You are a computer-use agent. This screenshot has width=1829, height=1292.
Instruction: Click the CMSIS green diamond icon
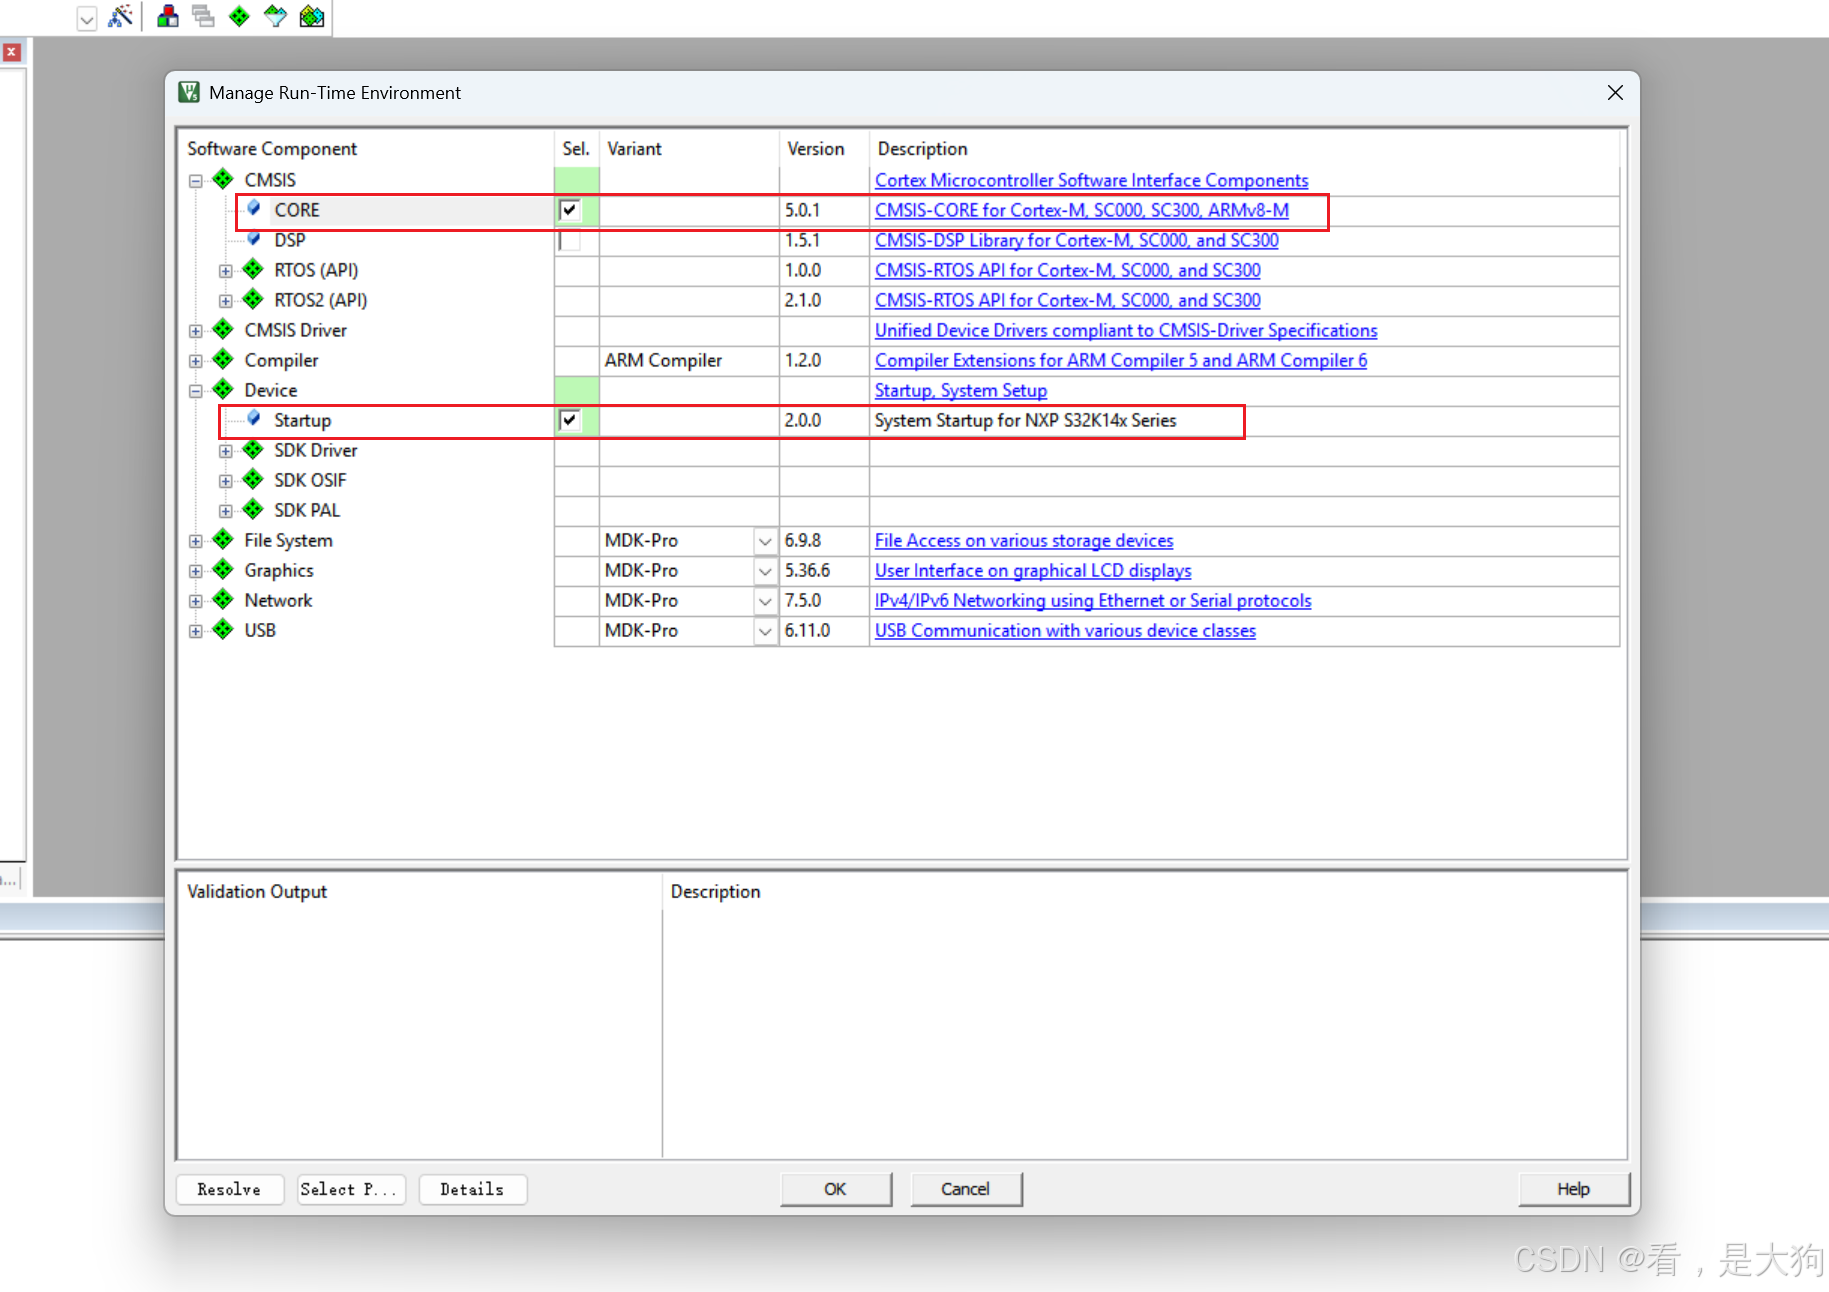coord(223,179)
